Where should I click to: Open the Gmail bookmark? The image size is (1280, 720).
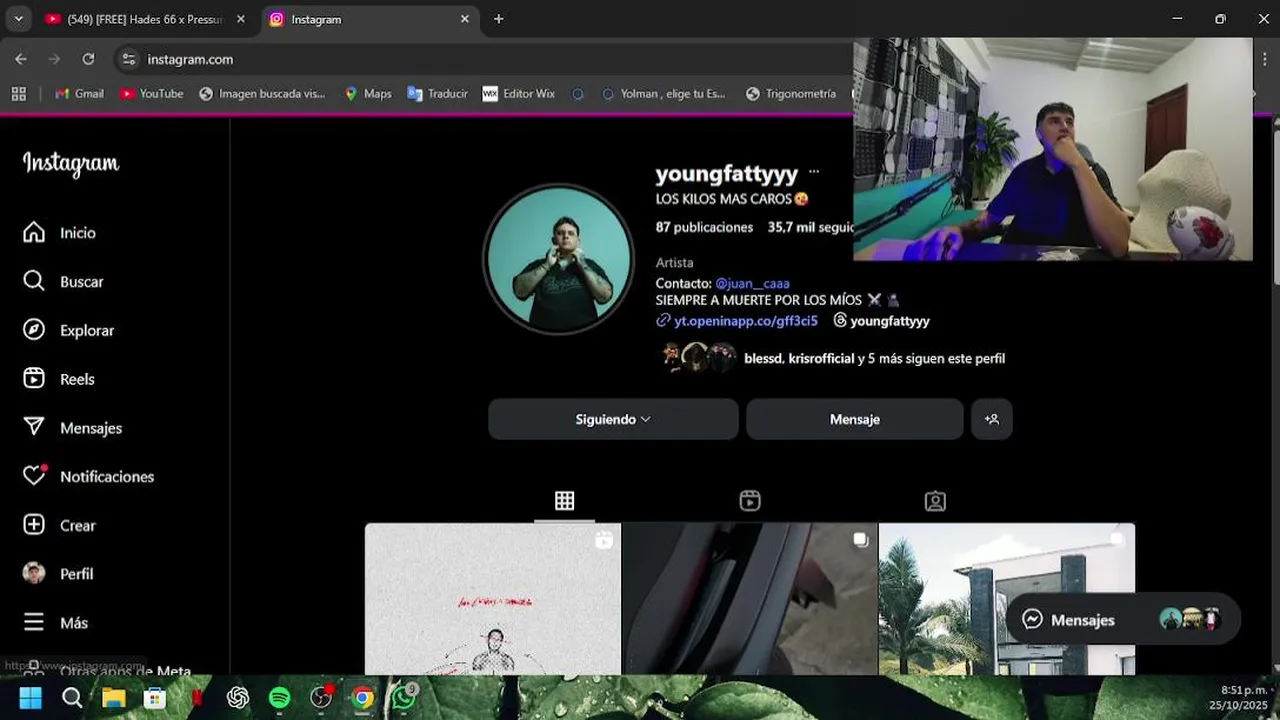(79, 93)
